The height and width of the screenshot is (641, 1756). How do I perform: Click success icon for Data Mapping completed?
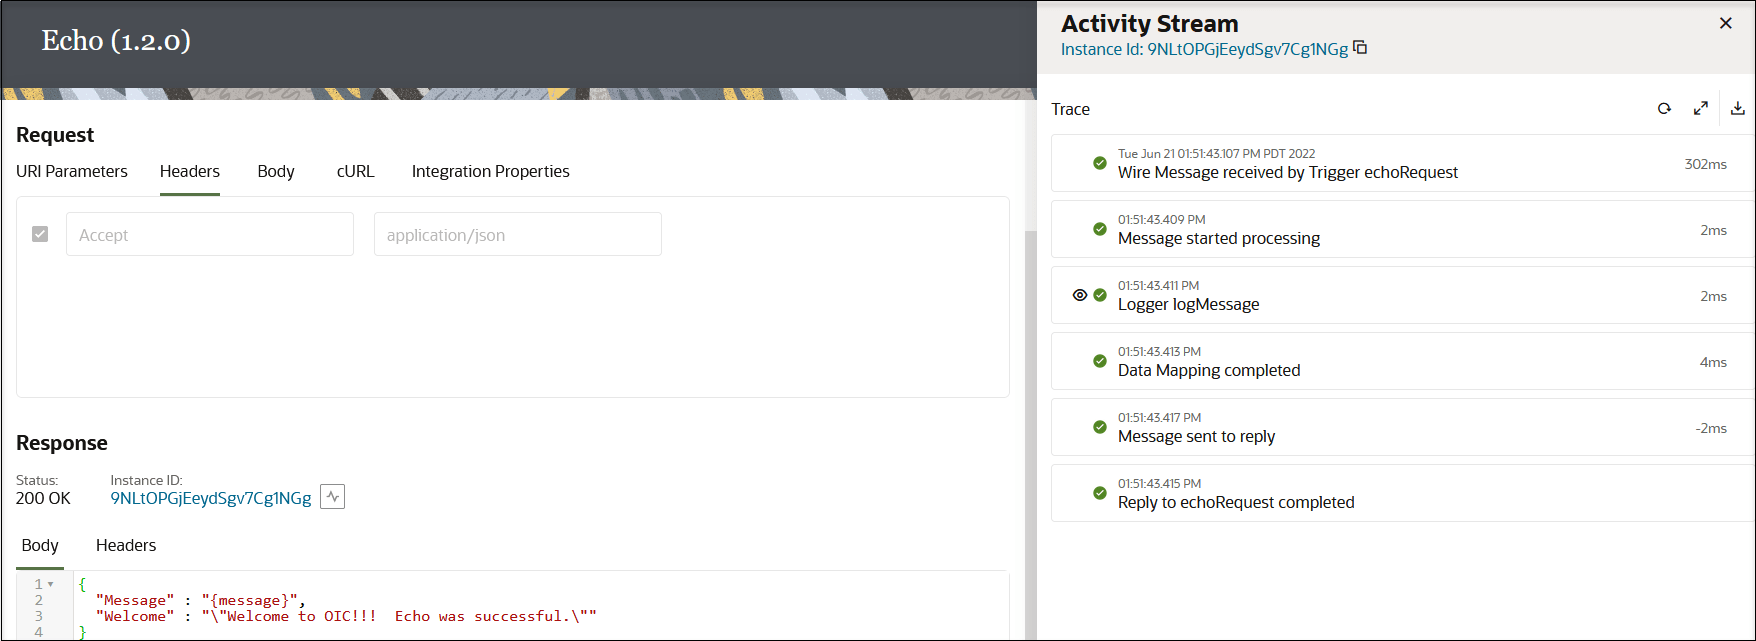(1100, 361)
